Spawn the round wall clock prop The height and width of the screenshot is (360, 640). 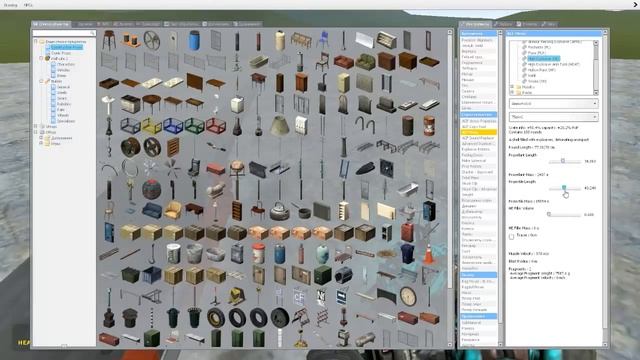click(408, 296)
